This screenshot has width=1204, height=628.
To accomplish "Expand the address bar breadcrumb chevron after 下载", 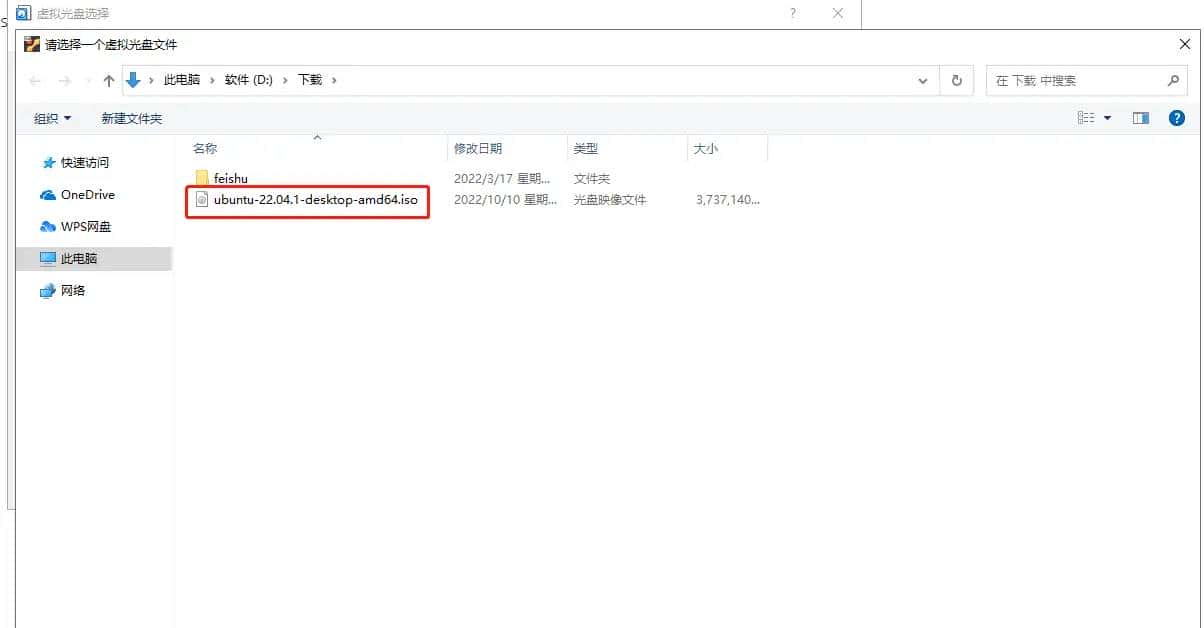I will point(335,80).
